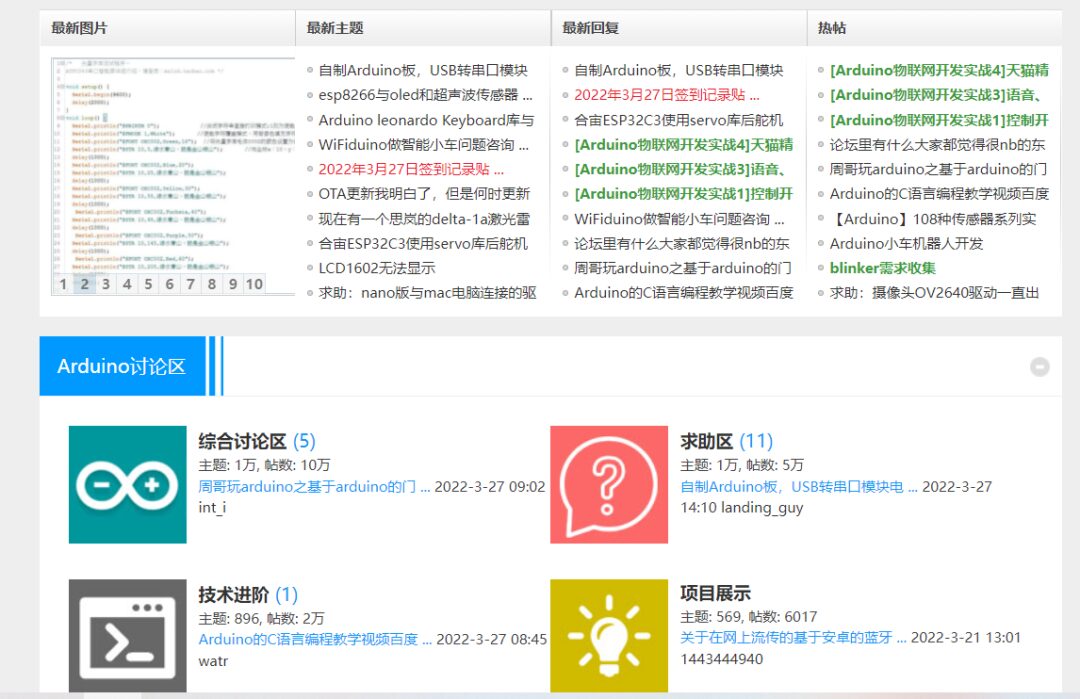Viewport: 1080px width, 699px height.
Task: Open 物联网开发实战1]控制开 in 最新回复
Action: pos(683,194)
